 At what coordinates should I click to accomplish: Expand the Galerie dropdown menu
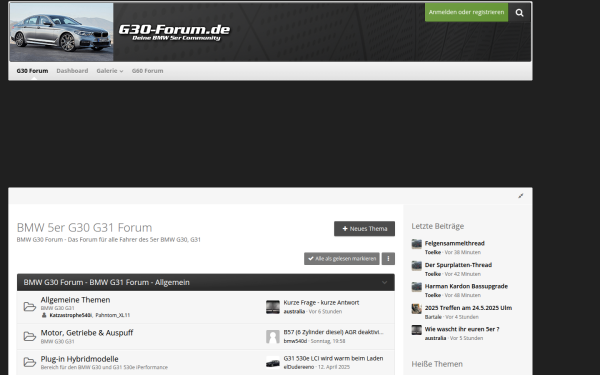(x=110, y=71)
